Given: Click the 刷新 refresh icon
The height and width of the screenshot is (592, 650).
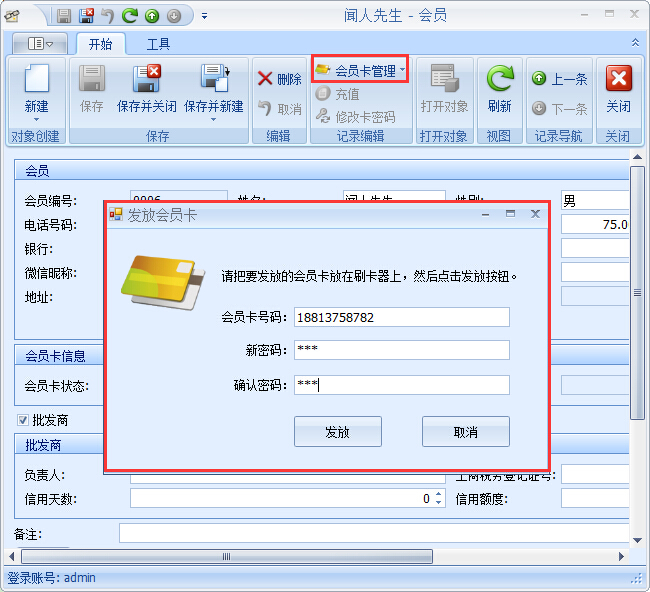Looking at the screenshot, I should tap(499, 79).
